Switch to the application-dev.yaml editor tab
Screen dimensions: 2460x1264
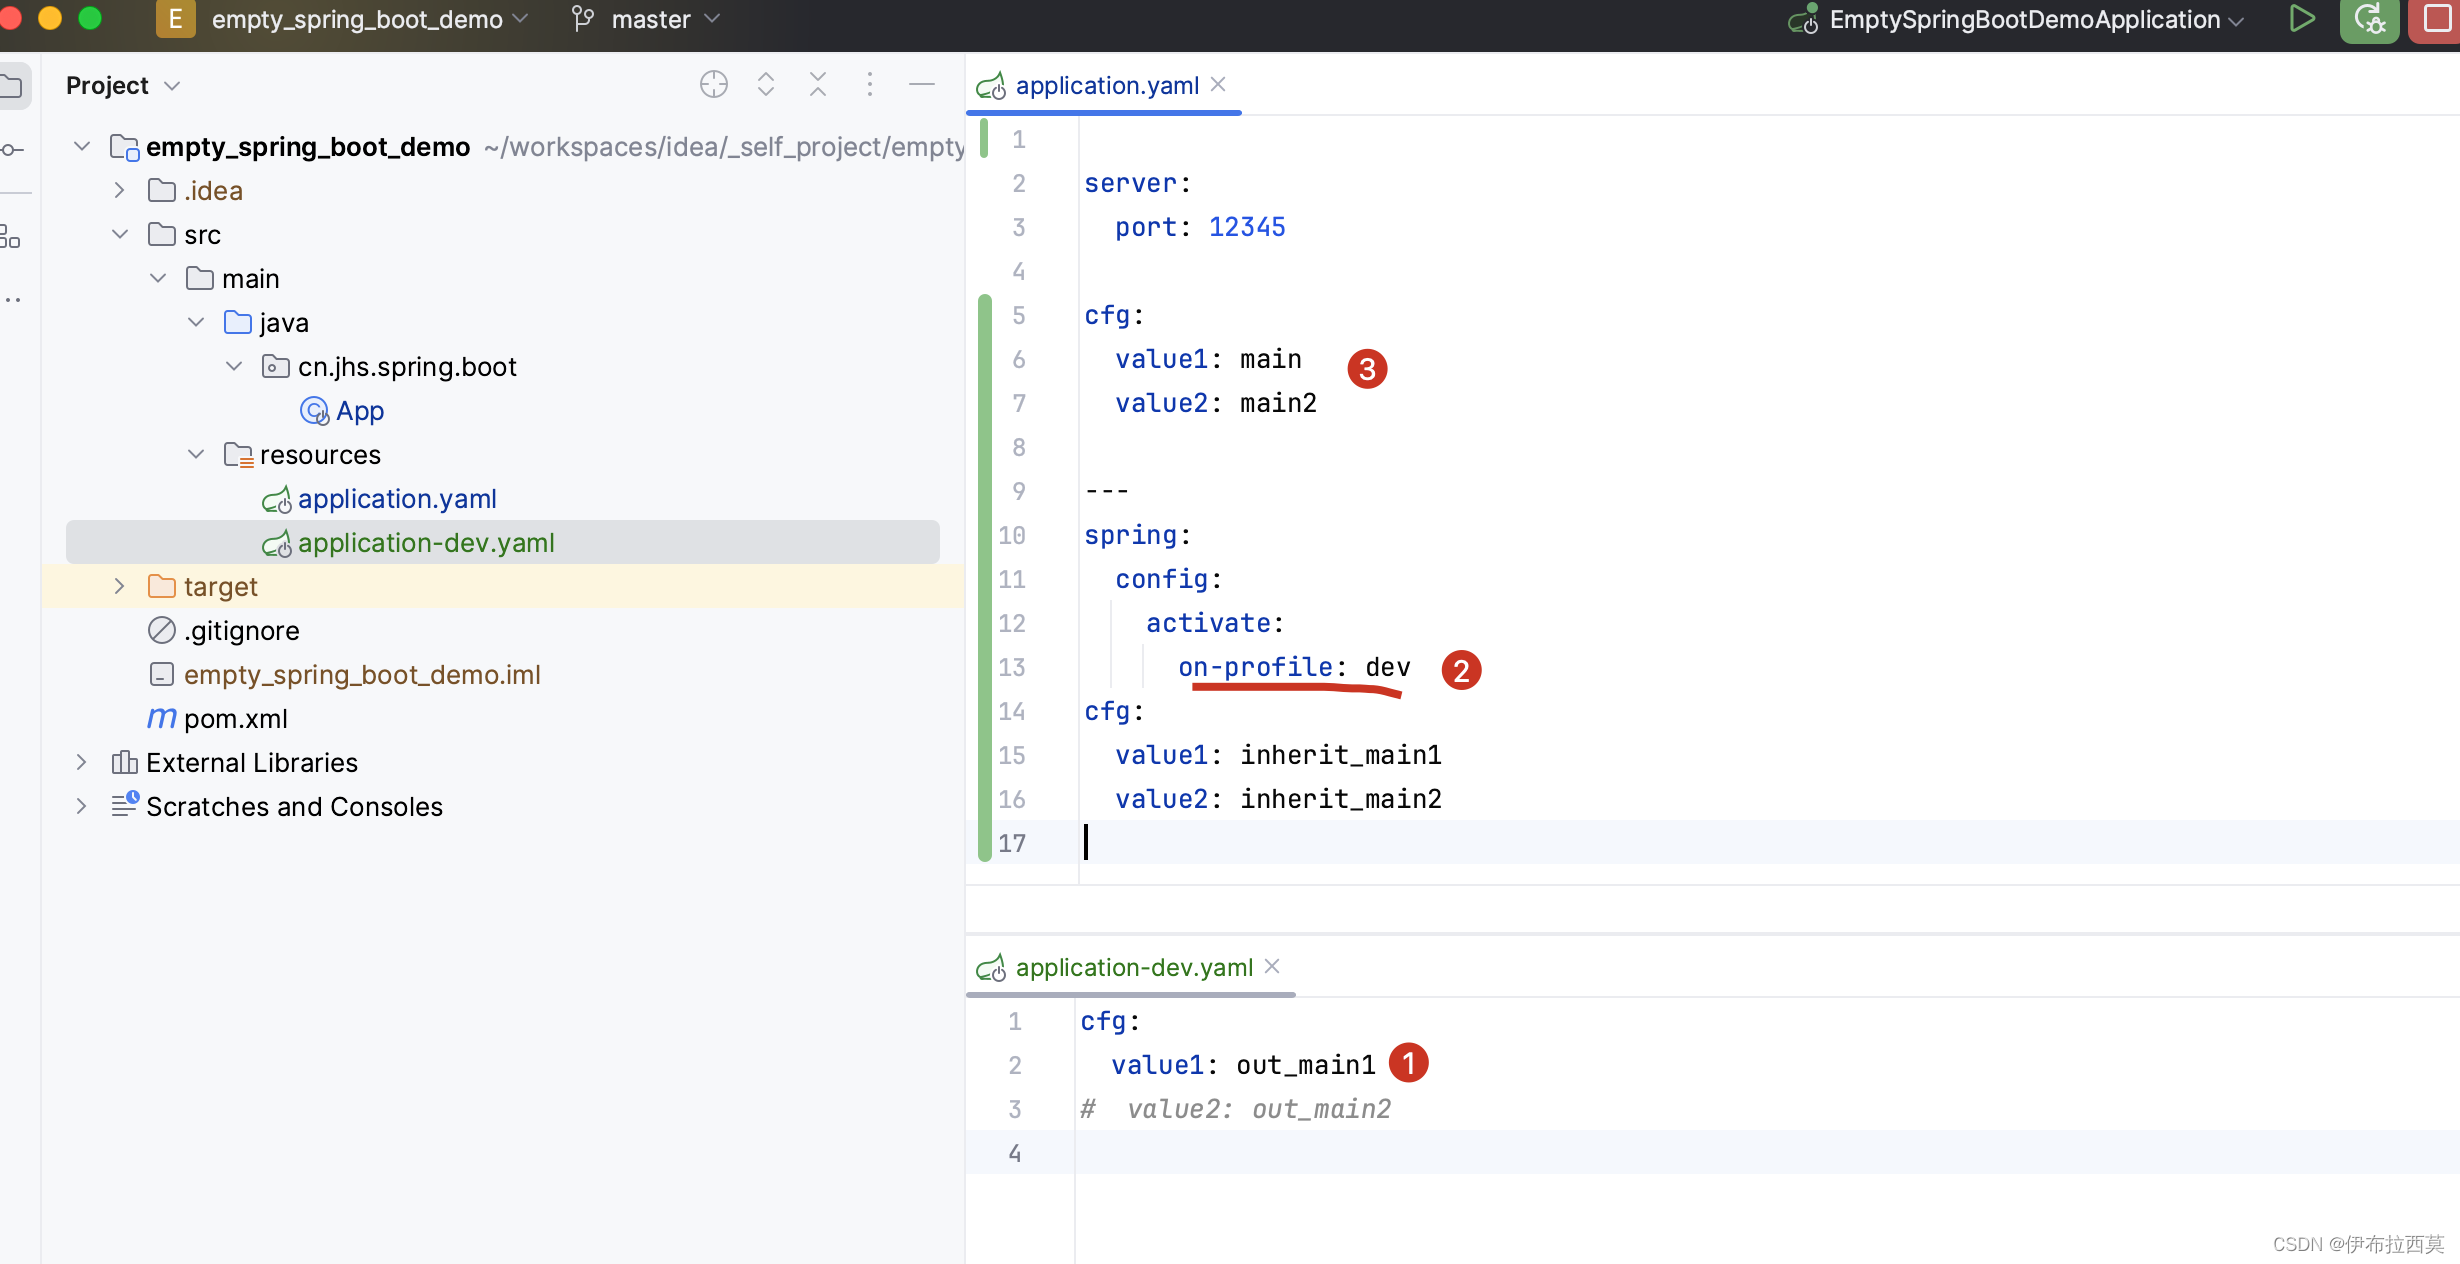[1133, 968]
